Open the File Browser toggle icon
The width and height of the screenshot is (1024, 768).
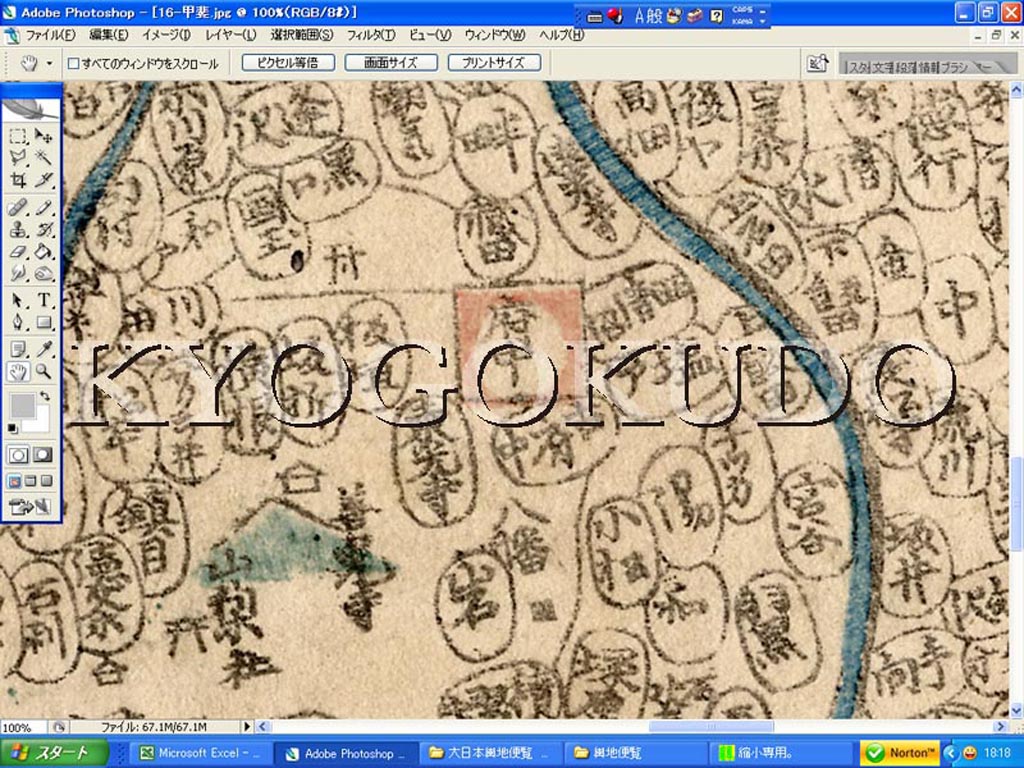pos(818,63)
